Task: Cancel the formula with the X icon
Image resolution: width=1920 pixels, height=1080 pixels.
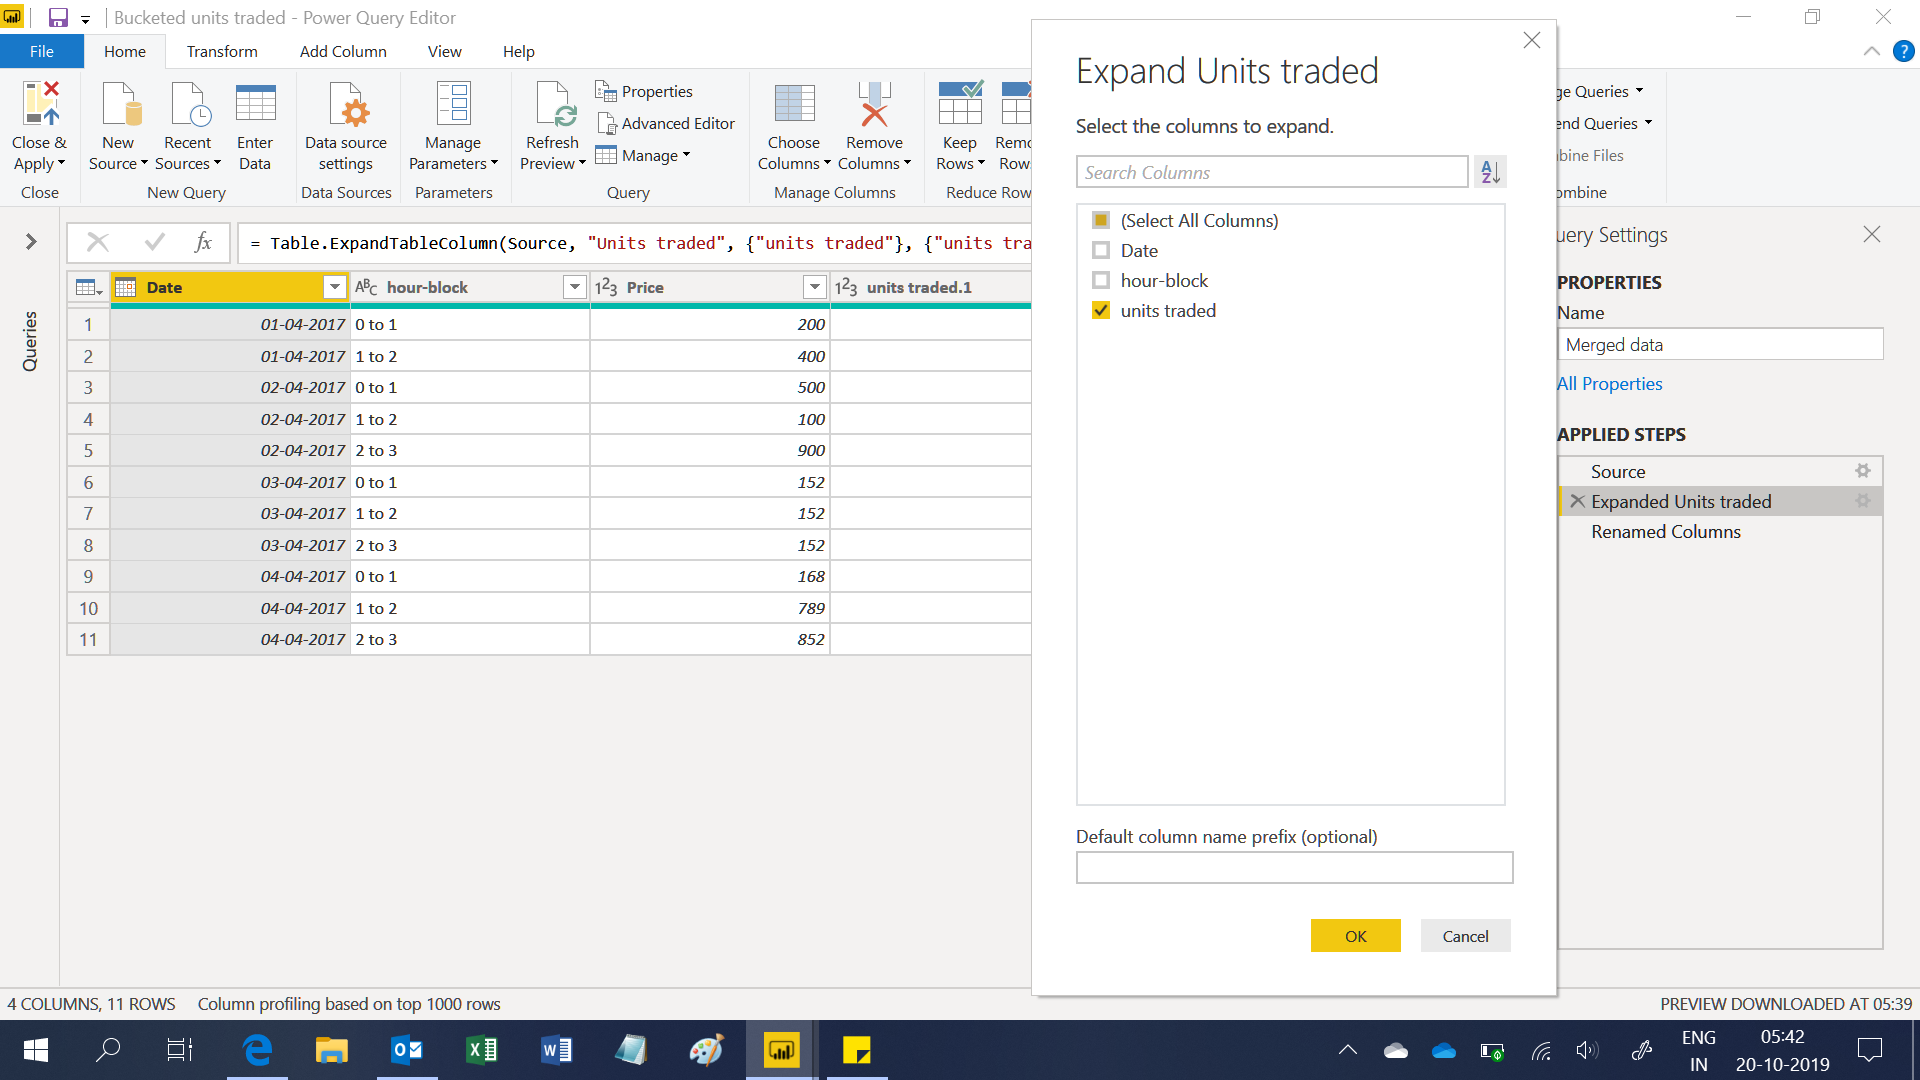Action: click(98, 242)
